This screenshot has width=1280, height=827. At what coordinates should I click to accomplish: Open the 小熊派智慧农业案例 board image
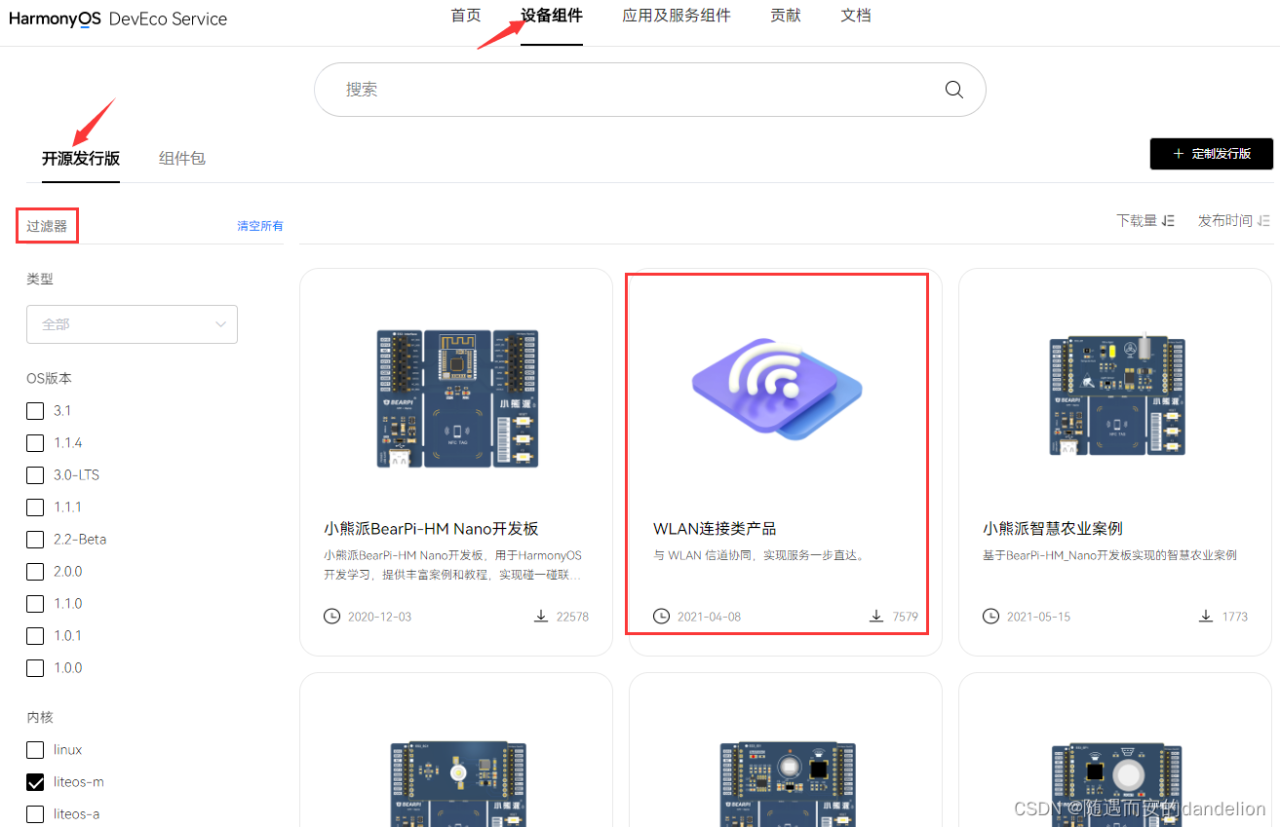pyautogui.click(x=1116, y=395)
